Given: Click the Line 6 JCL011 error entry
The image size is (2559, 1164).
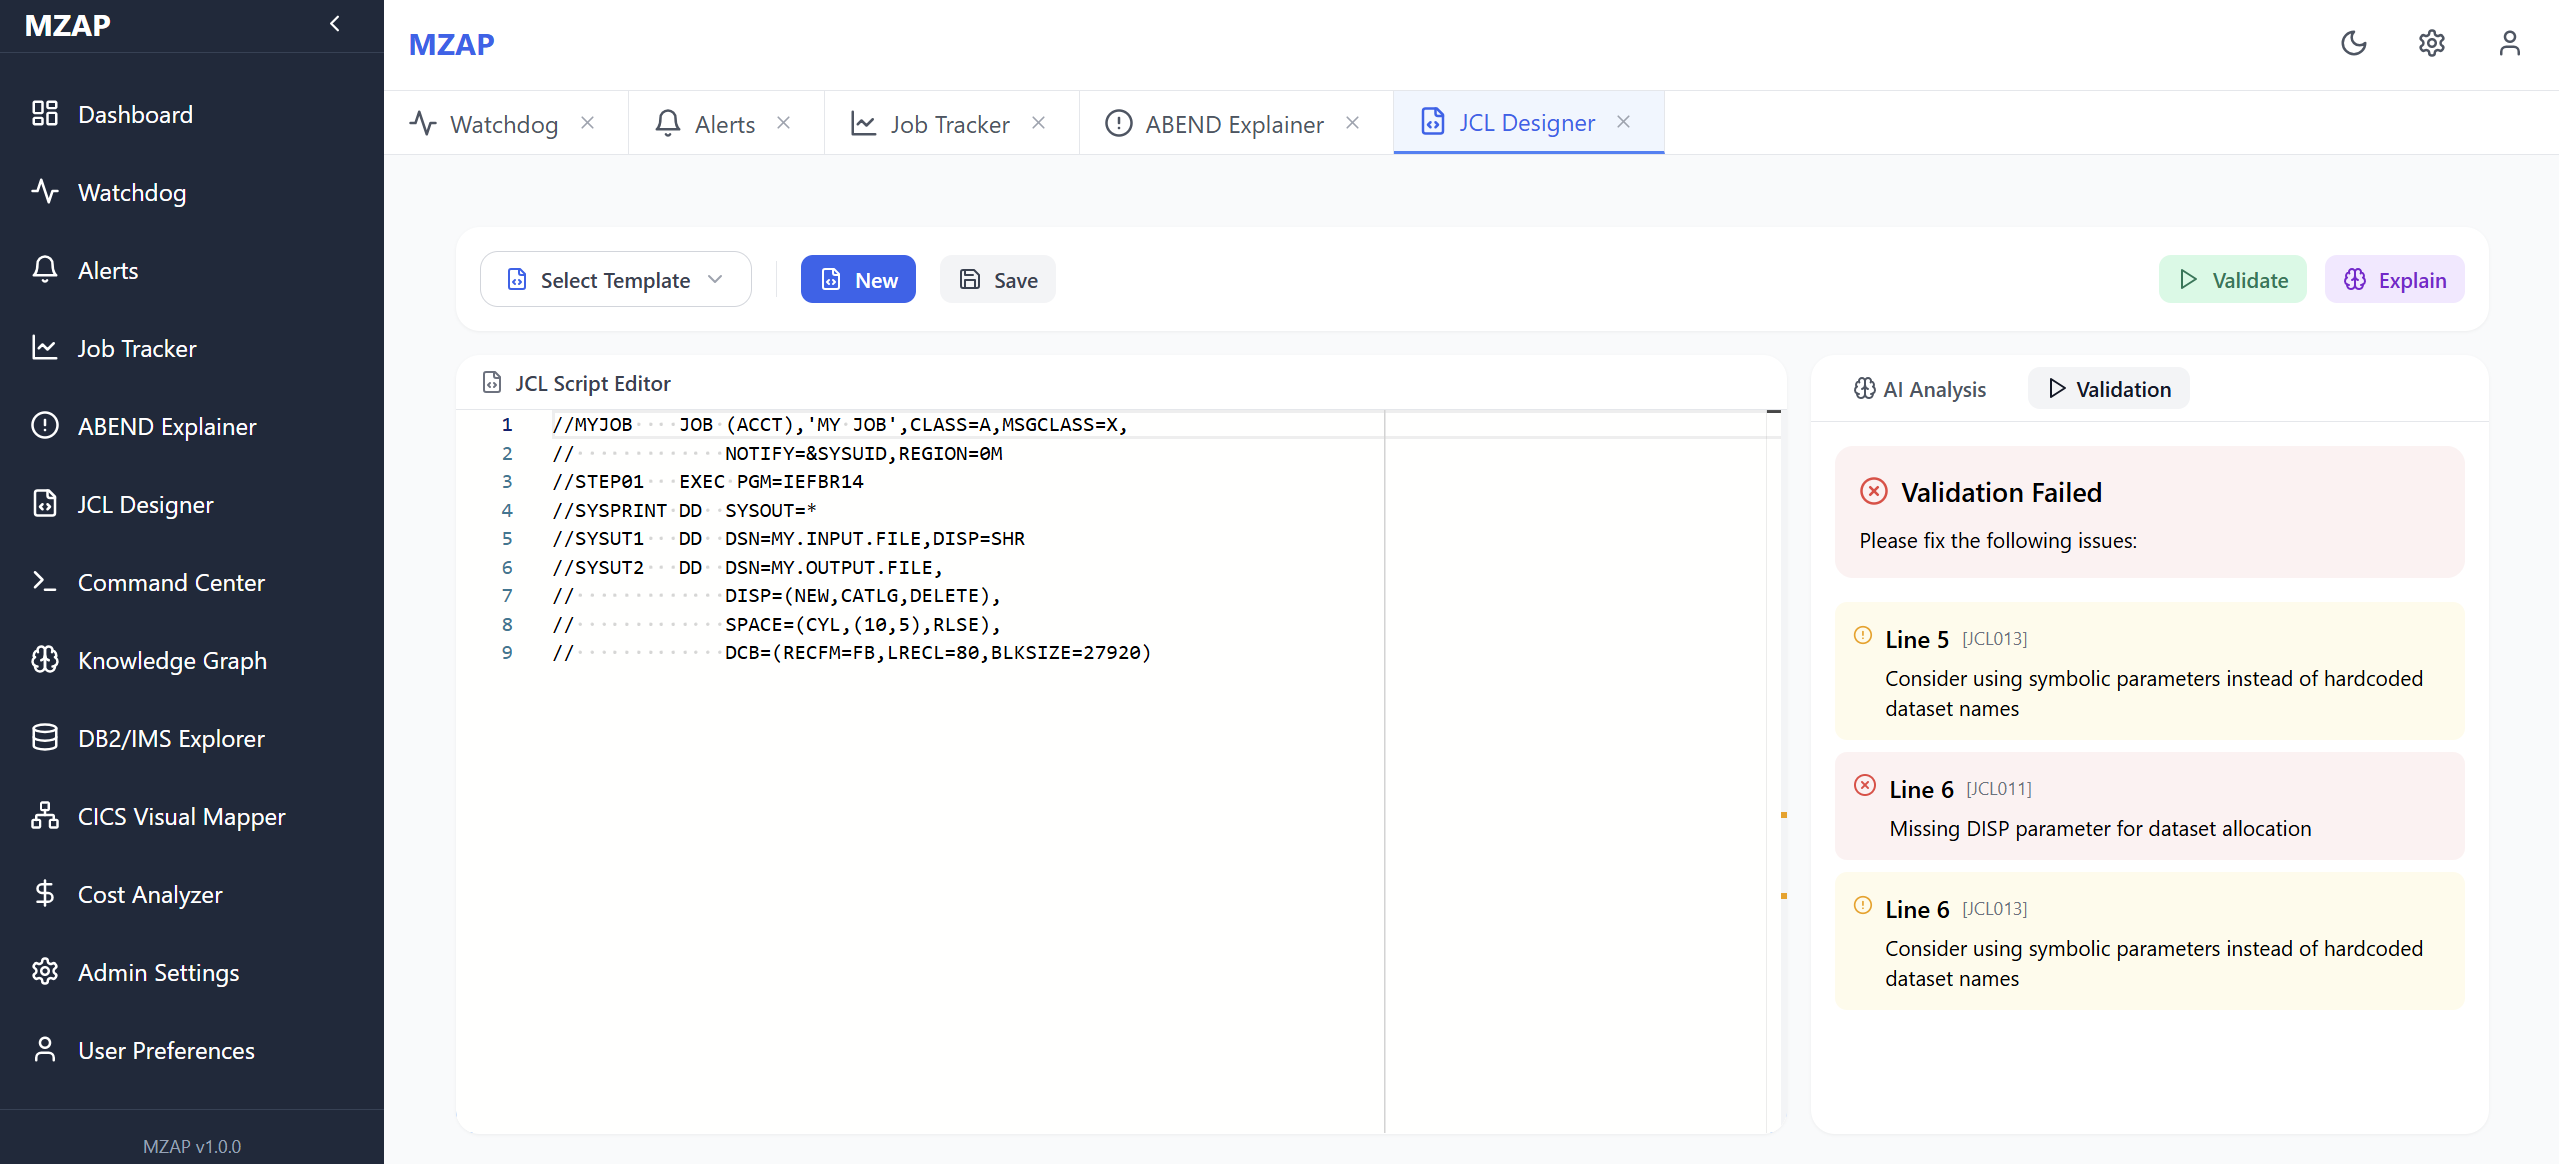Looking at the screenshot, I should (2149, 807).
